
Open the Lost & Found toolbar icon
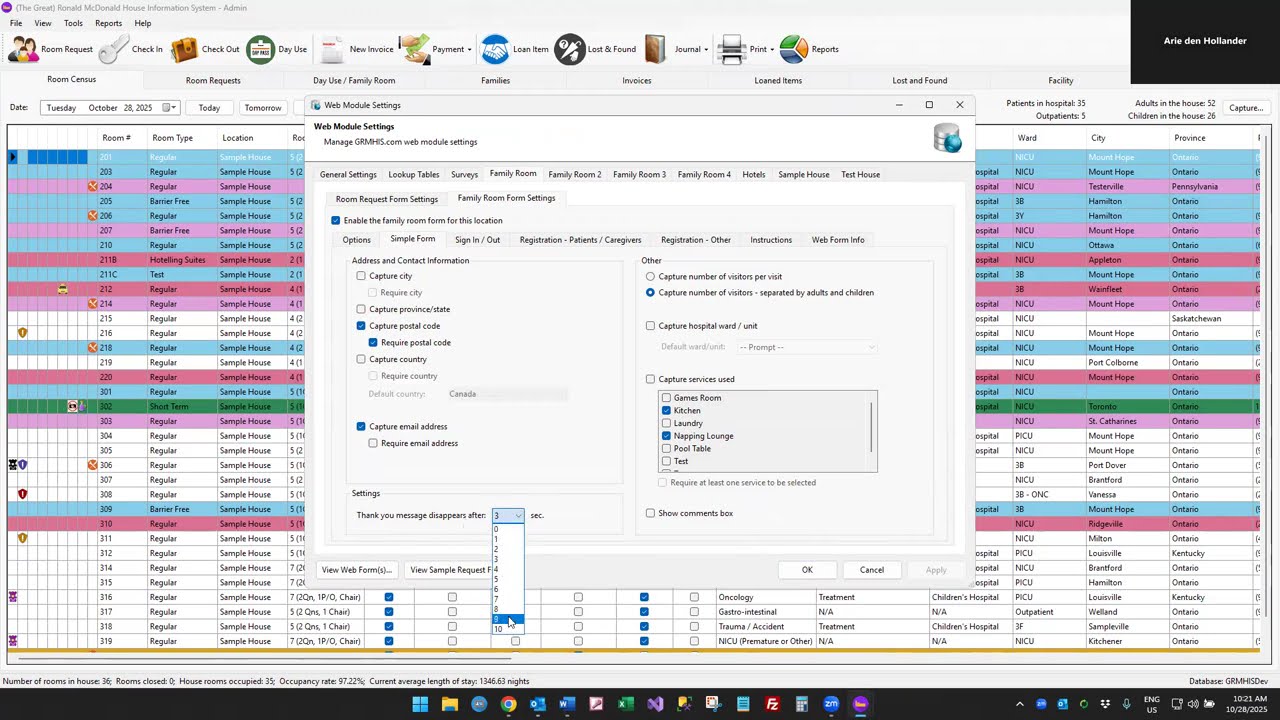569,49
